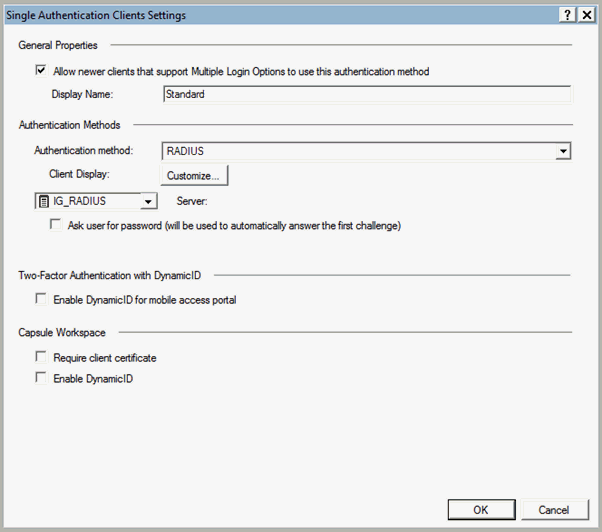
Task: Click the Client Display label
Action: click(78, 175)
